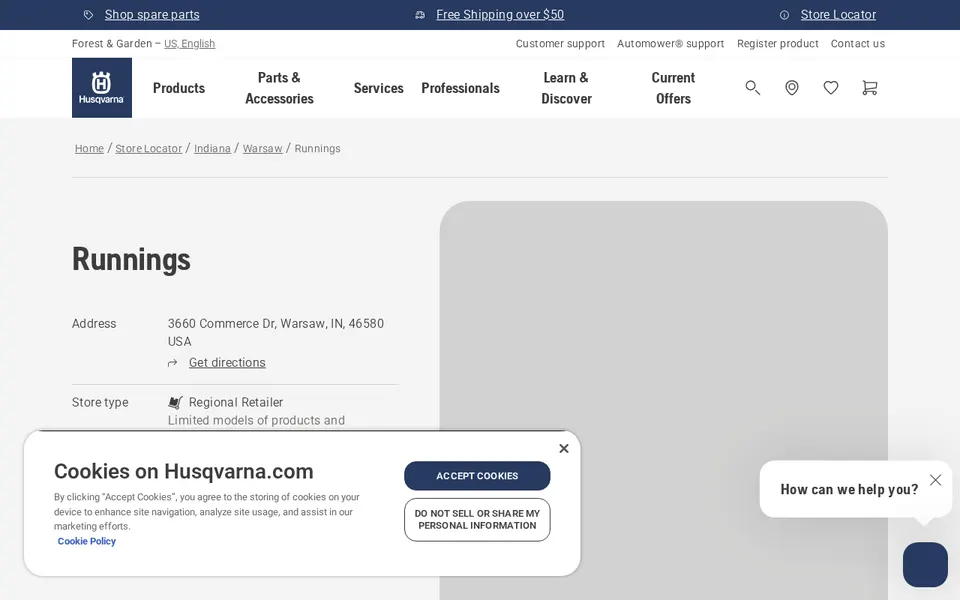Open the Services menu
This screenshot has width=960, height=600.
click(378, 88)
